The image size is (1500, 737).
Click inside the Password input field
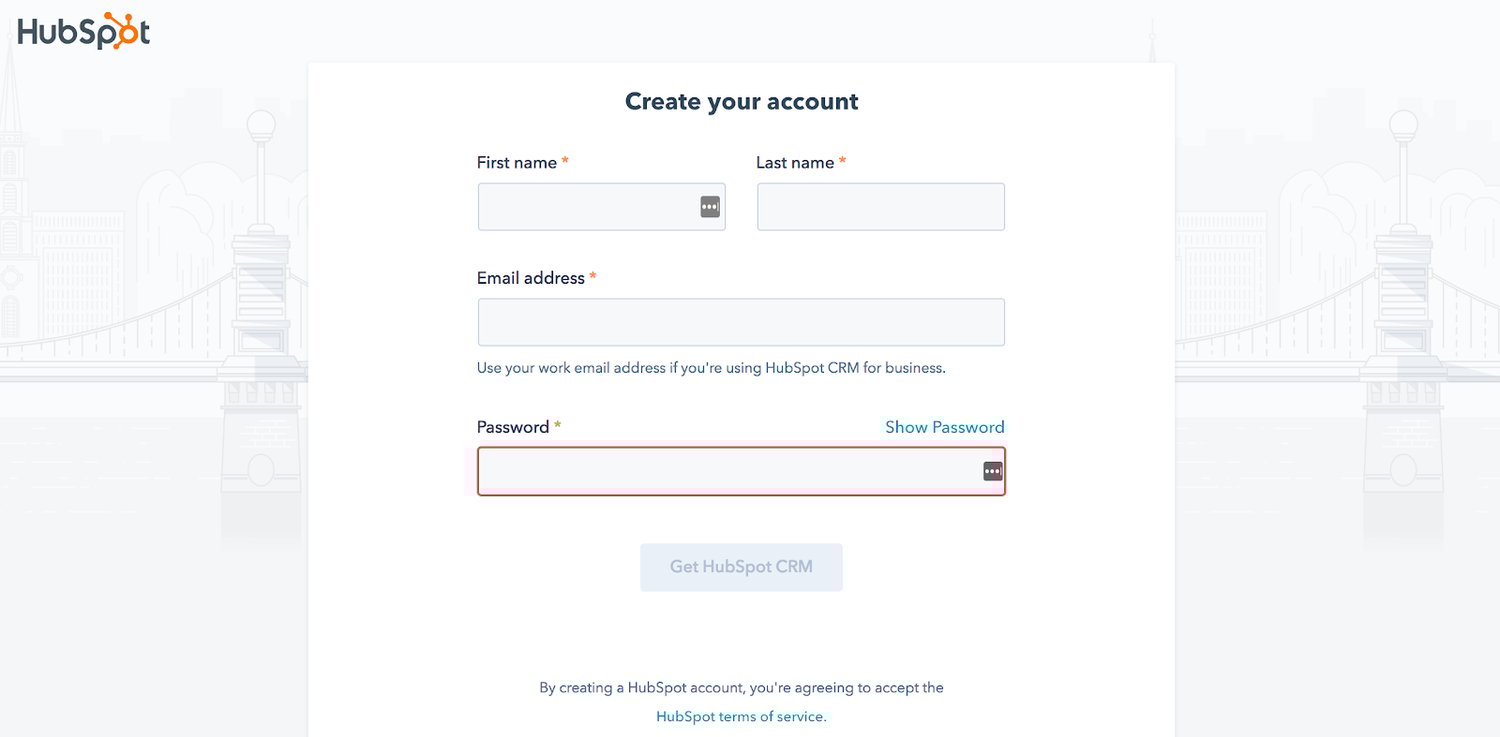tap(741, 471)
